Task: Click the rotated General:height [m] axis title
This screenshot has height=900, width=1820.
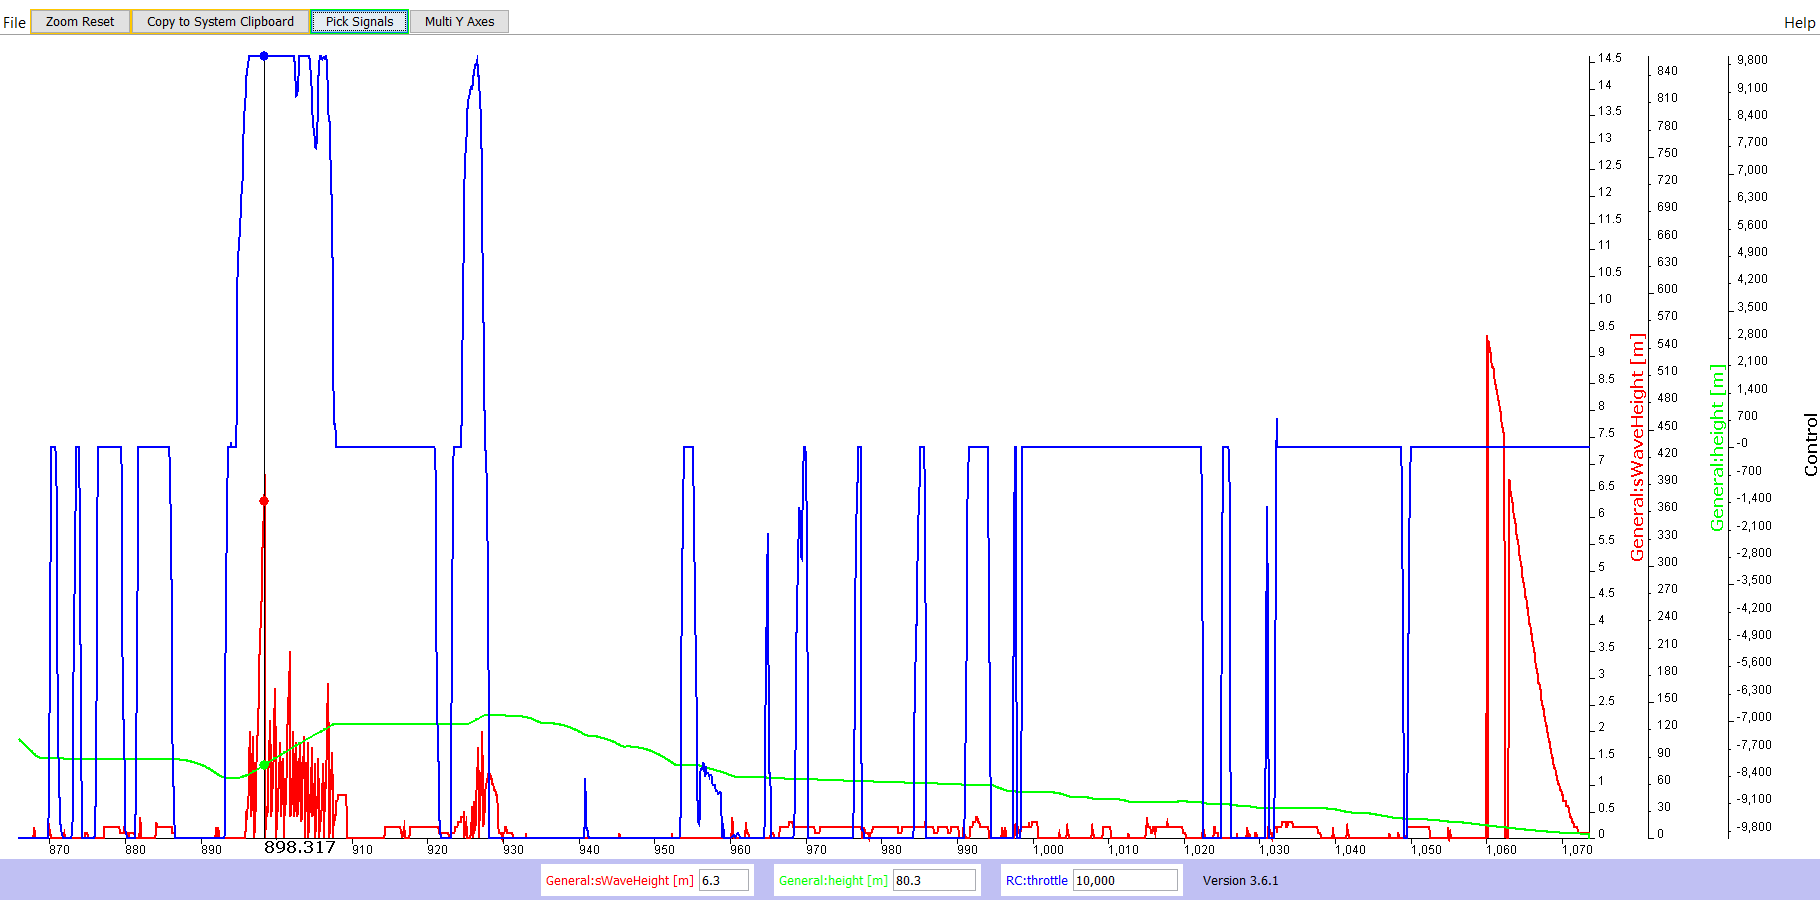Action: pyautogui.click(x=1717, y=448)
